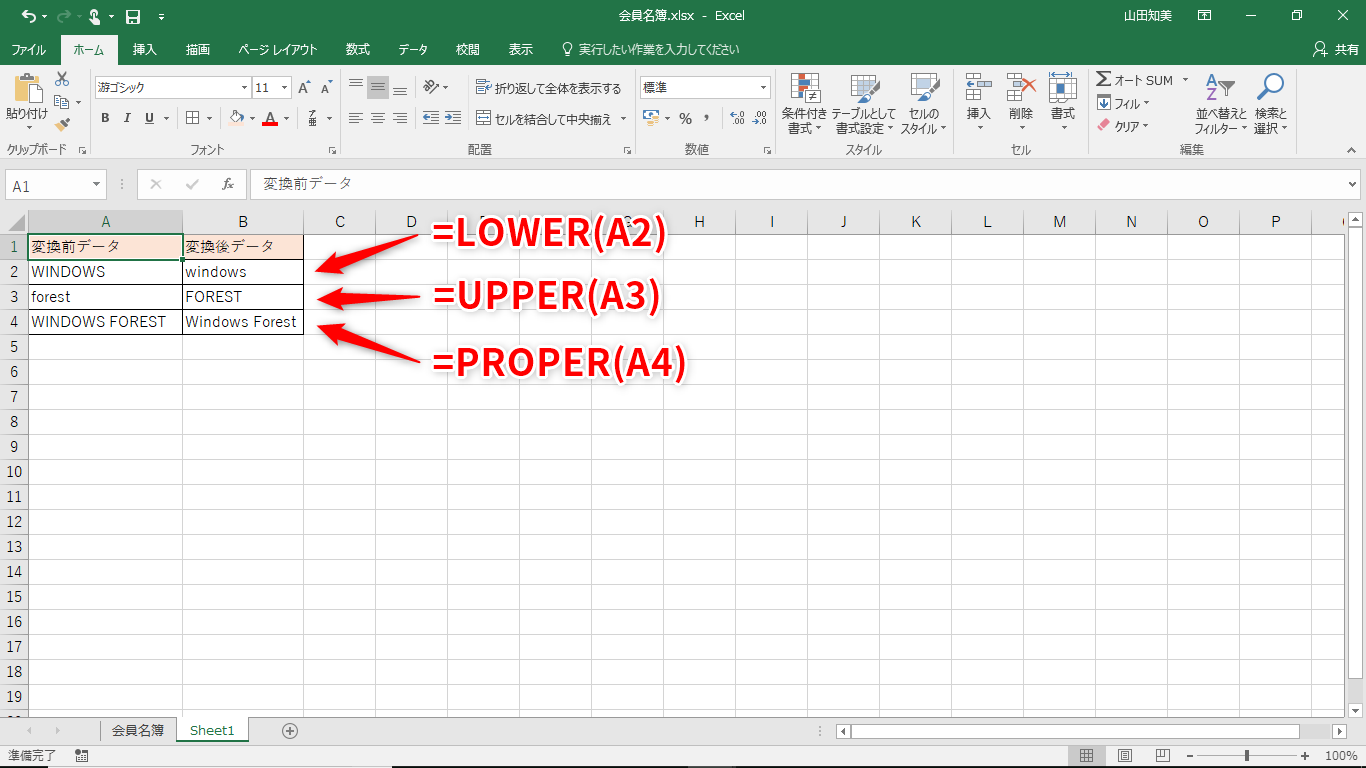Switch to the Formulas (数式) tab
The height and width of the screenshot is (768, 1366).
click(x=358, y=49)
